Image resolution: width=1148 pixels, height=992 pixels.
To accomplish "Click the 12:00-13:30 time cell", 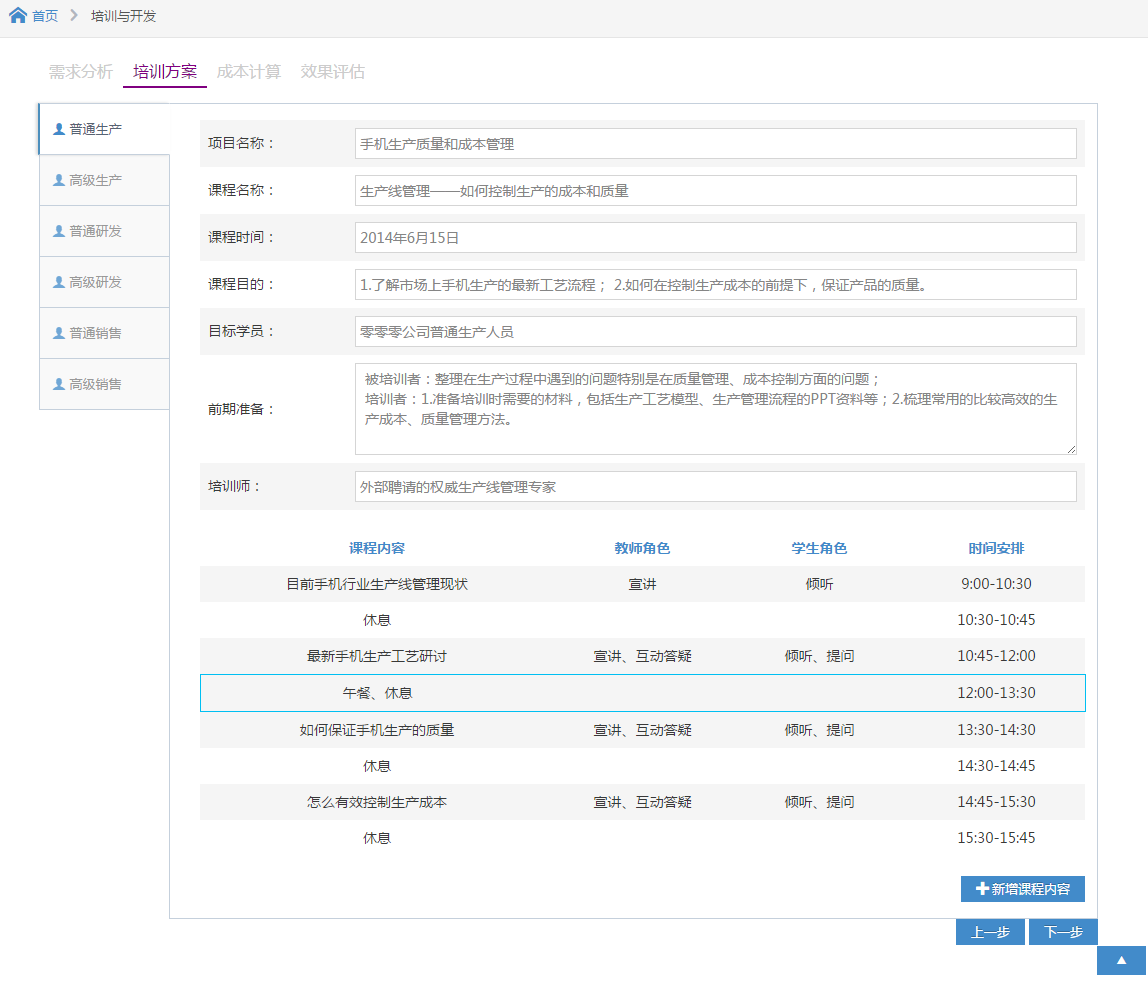I will coord(996,693).
